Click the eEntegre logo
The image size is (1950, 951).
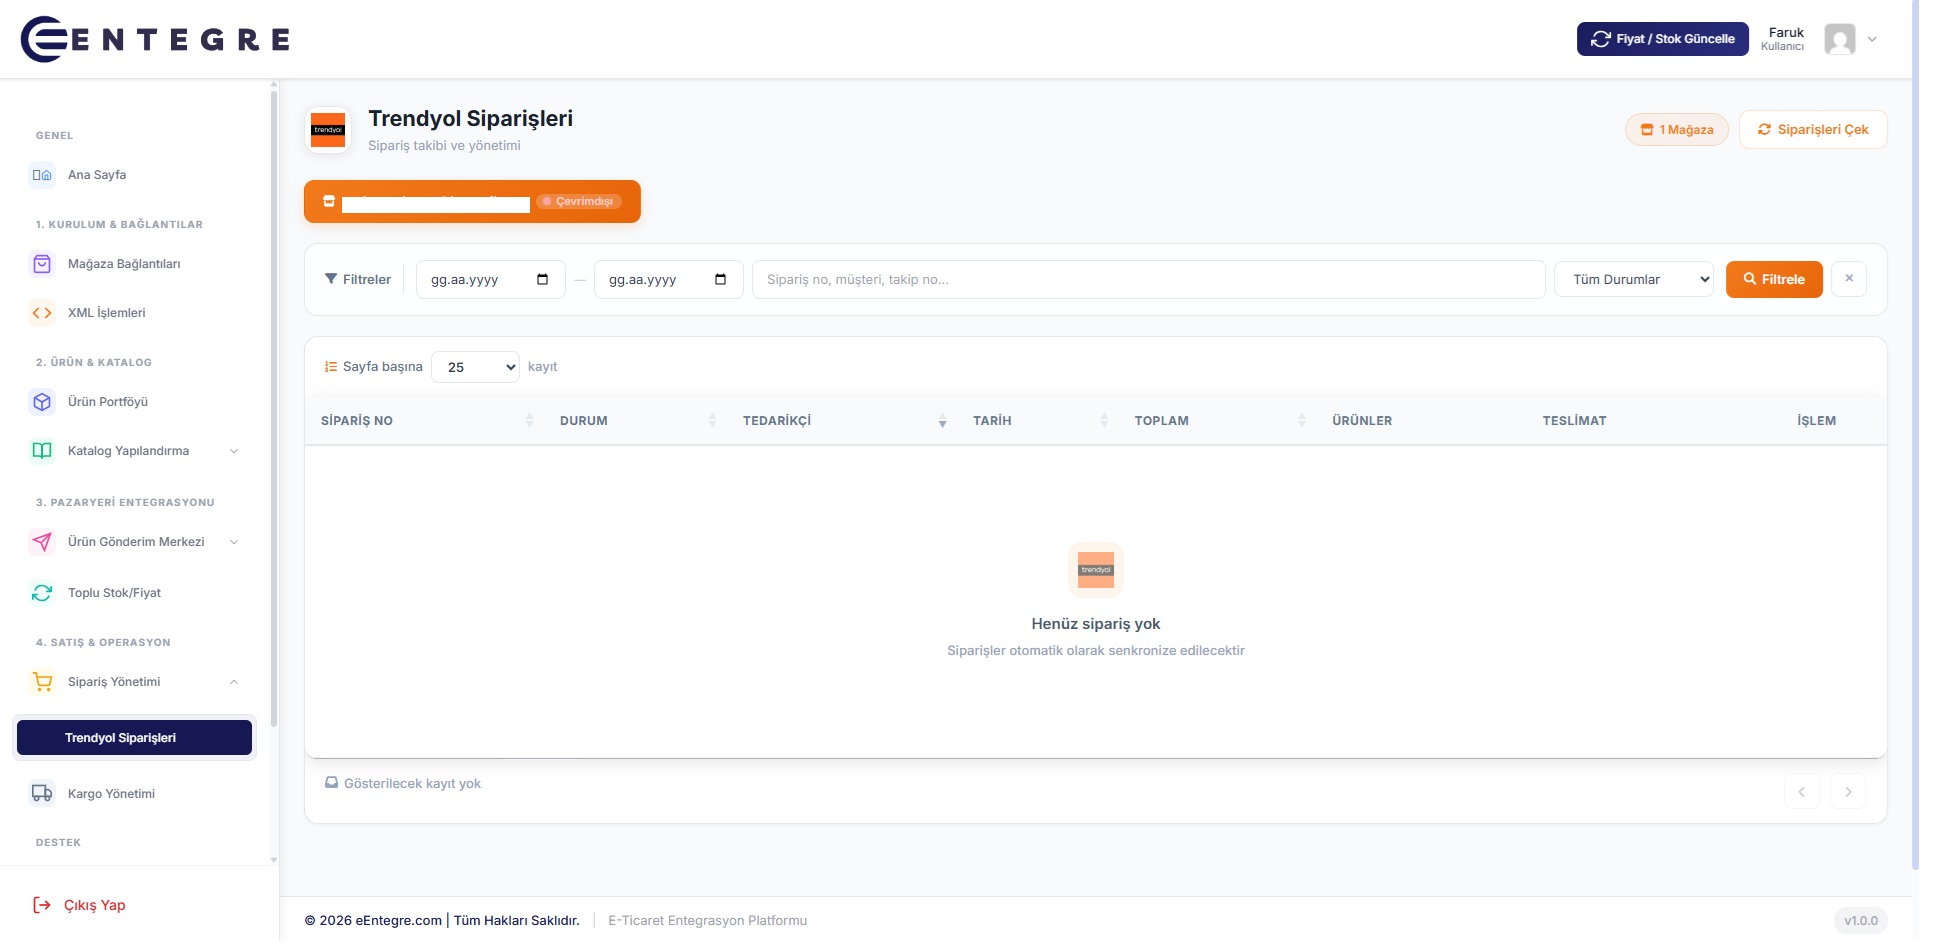coord(155,39)
